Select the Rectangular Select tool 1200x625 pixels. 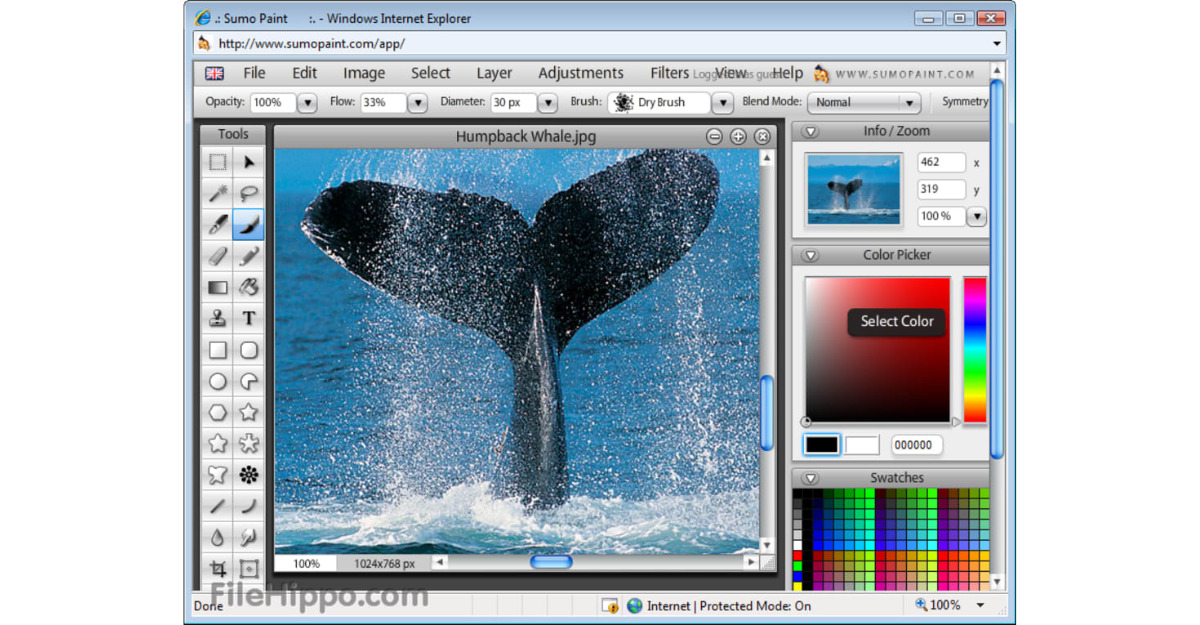(x=217, y=162)
